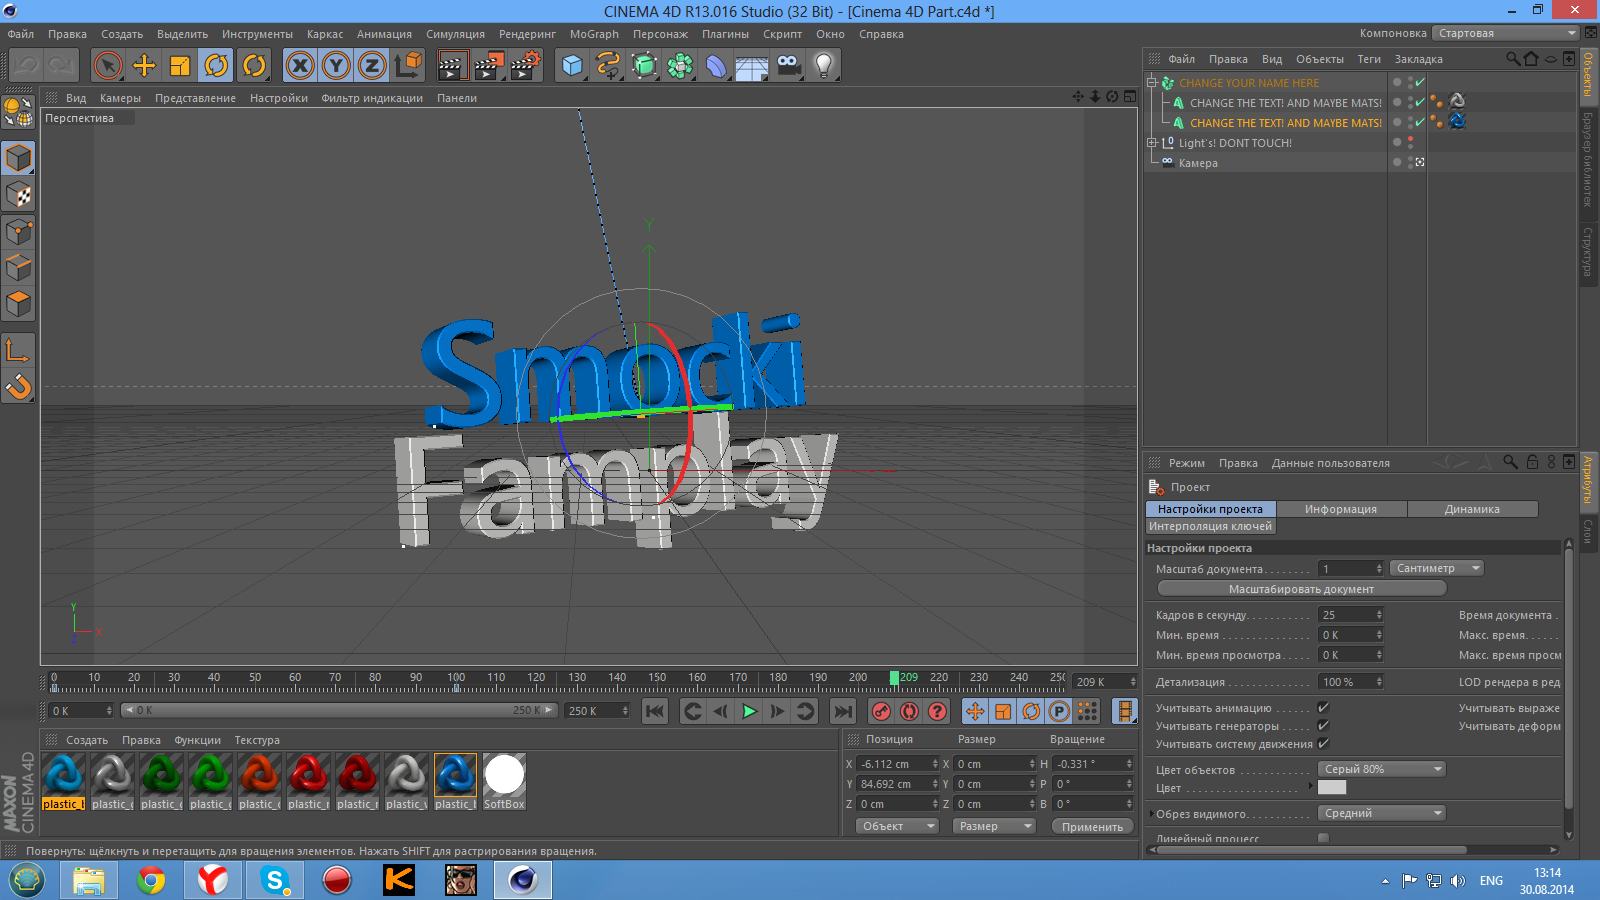Open the Интерполяция ключей tab
The width and height of the screenshot is (1600, 900).
tap(1211, 526)
